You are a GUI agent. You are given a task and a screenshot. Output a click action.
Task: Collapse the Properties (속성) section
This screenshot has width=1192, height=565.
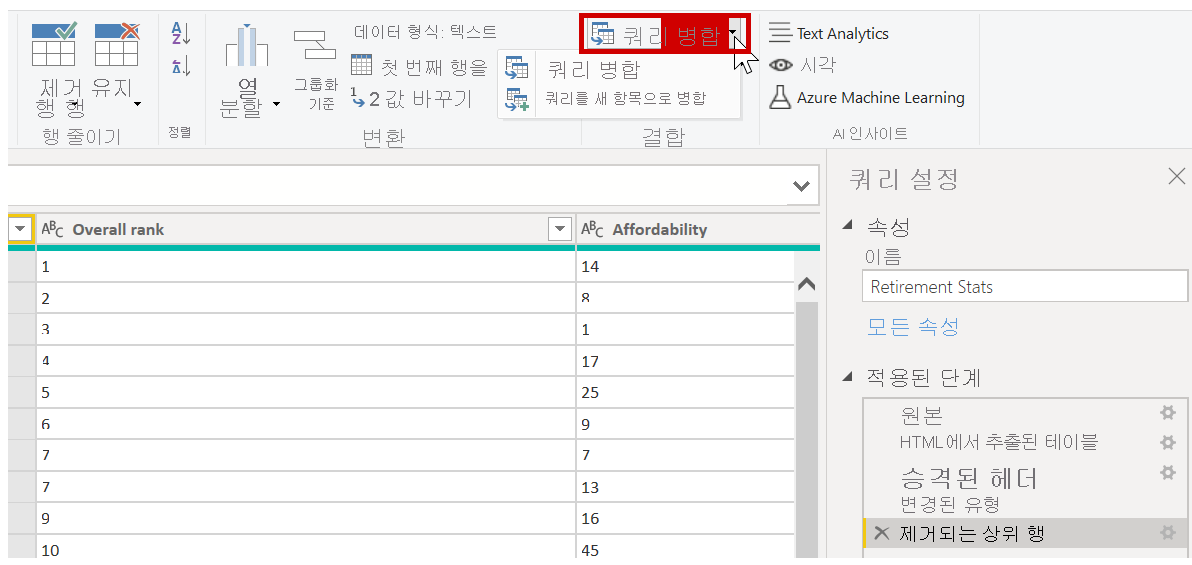click(848, 226)
